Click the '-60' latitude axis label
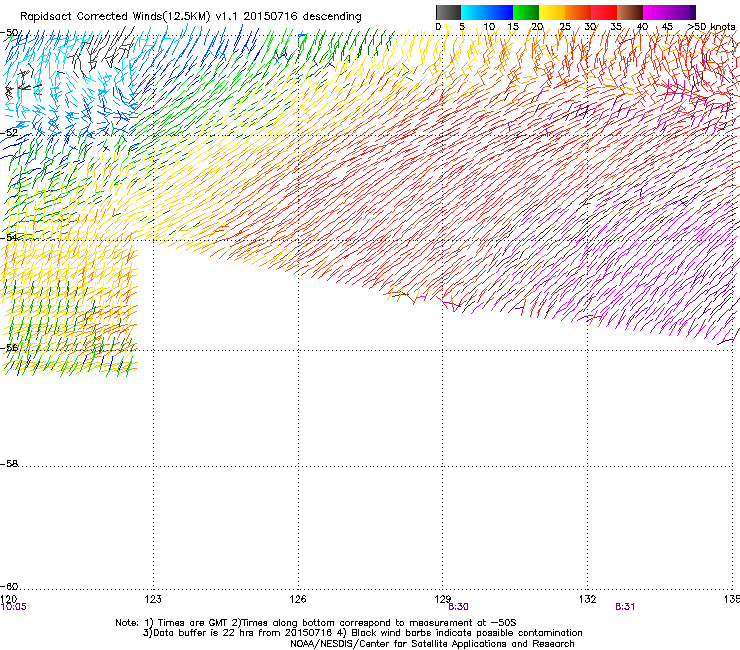This screenshot has width=740, height=650. 9,586
